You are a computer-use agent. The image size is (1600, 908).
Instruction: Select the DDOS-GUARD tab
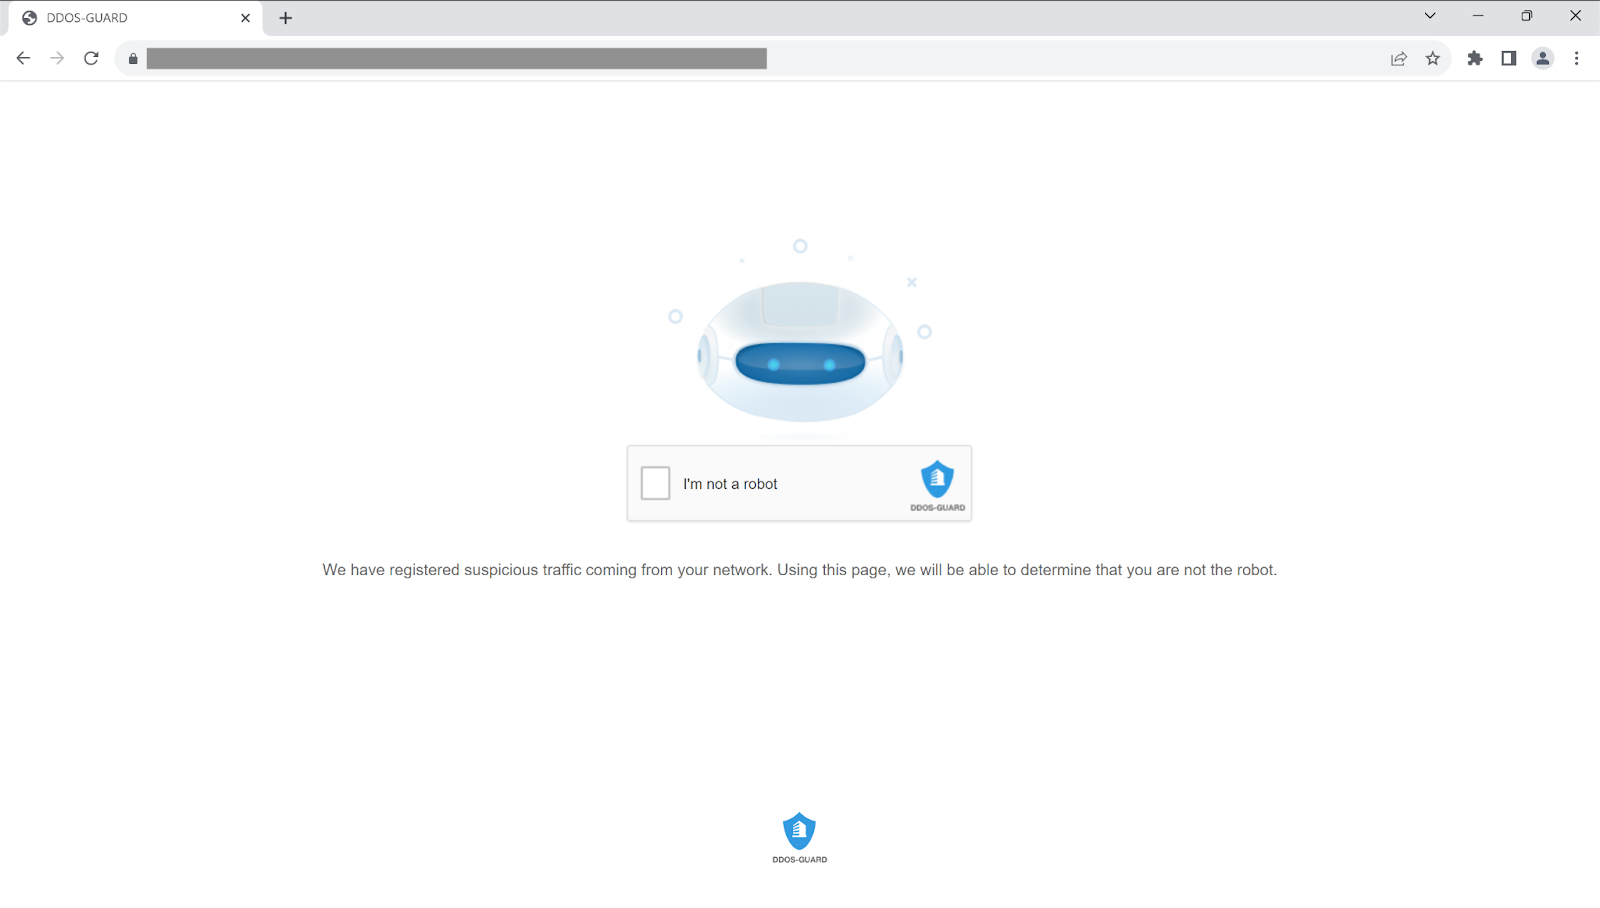(x=136, y=18)
